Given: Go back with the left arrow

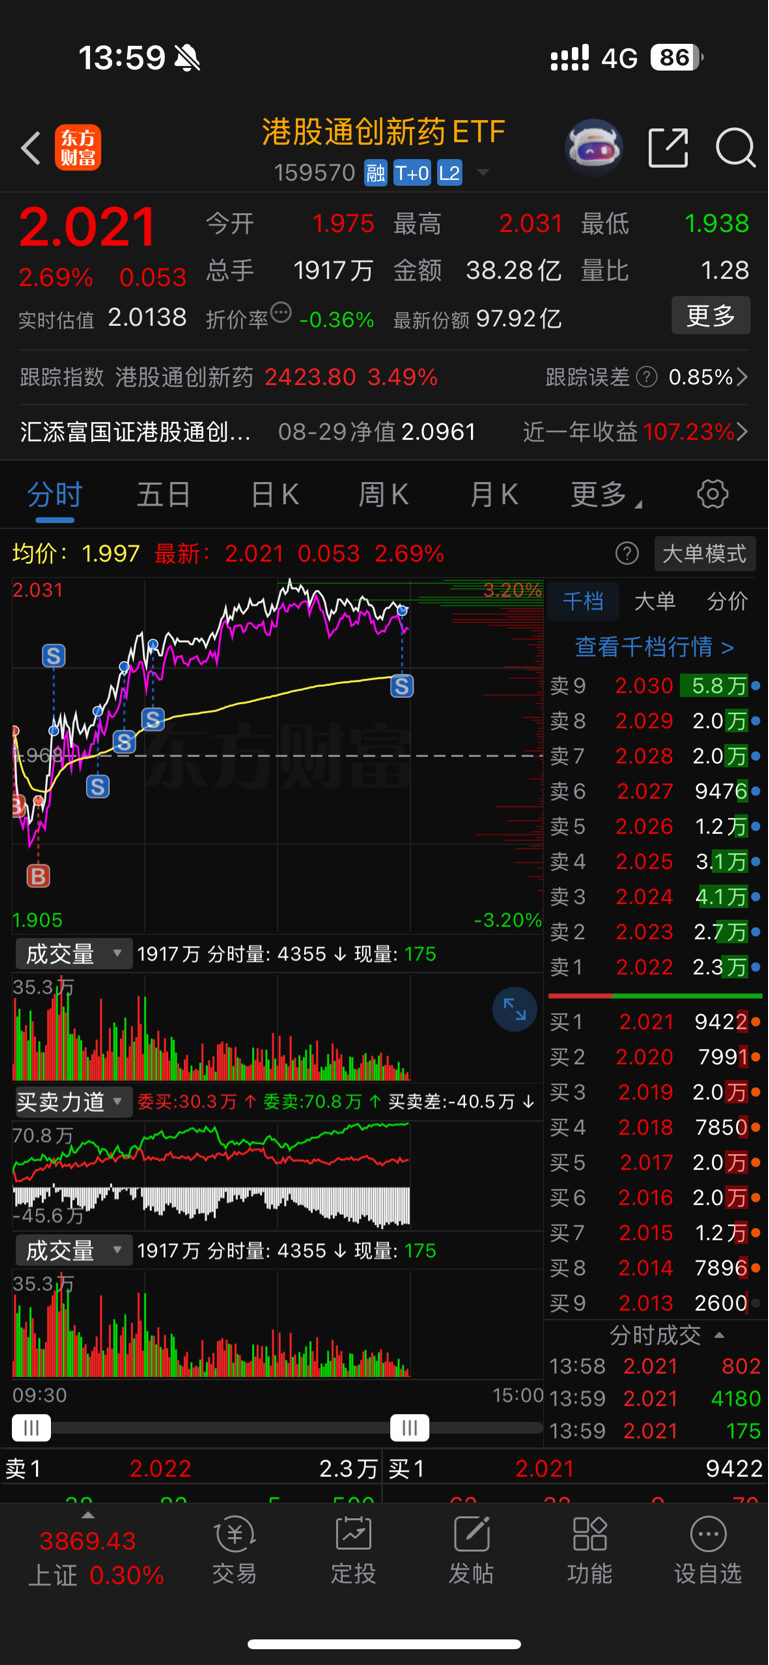Looking at the screenshot, I should pyautogui.click(x=31, y=149).
